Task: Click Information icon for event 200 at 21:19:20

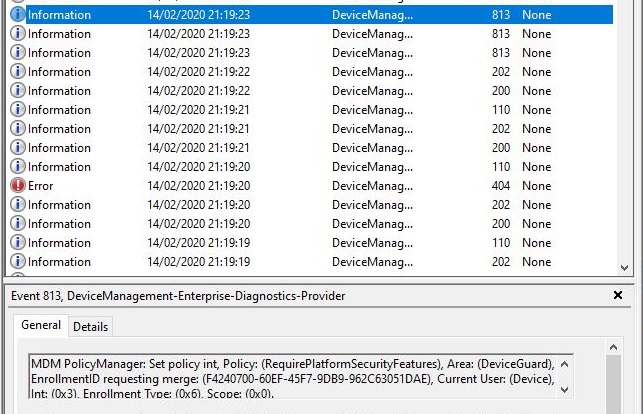Action: click(x=18, y=224)
